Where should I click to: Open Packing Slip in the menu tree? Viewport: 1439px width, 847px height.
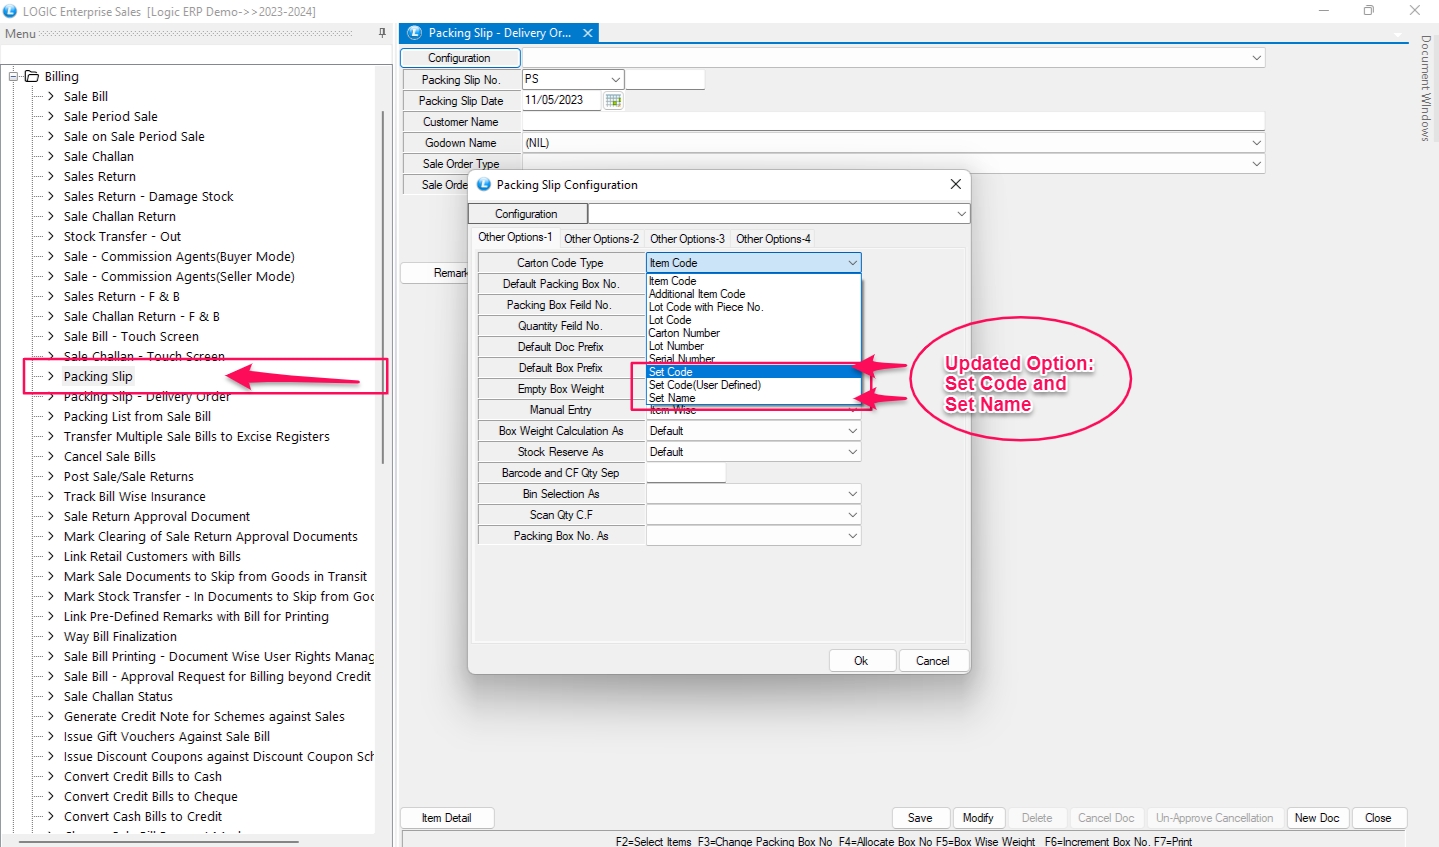(98, 376)
